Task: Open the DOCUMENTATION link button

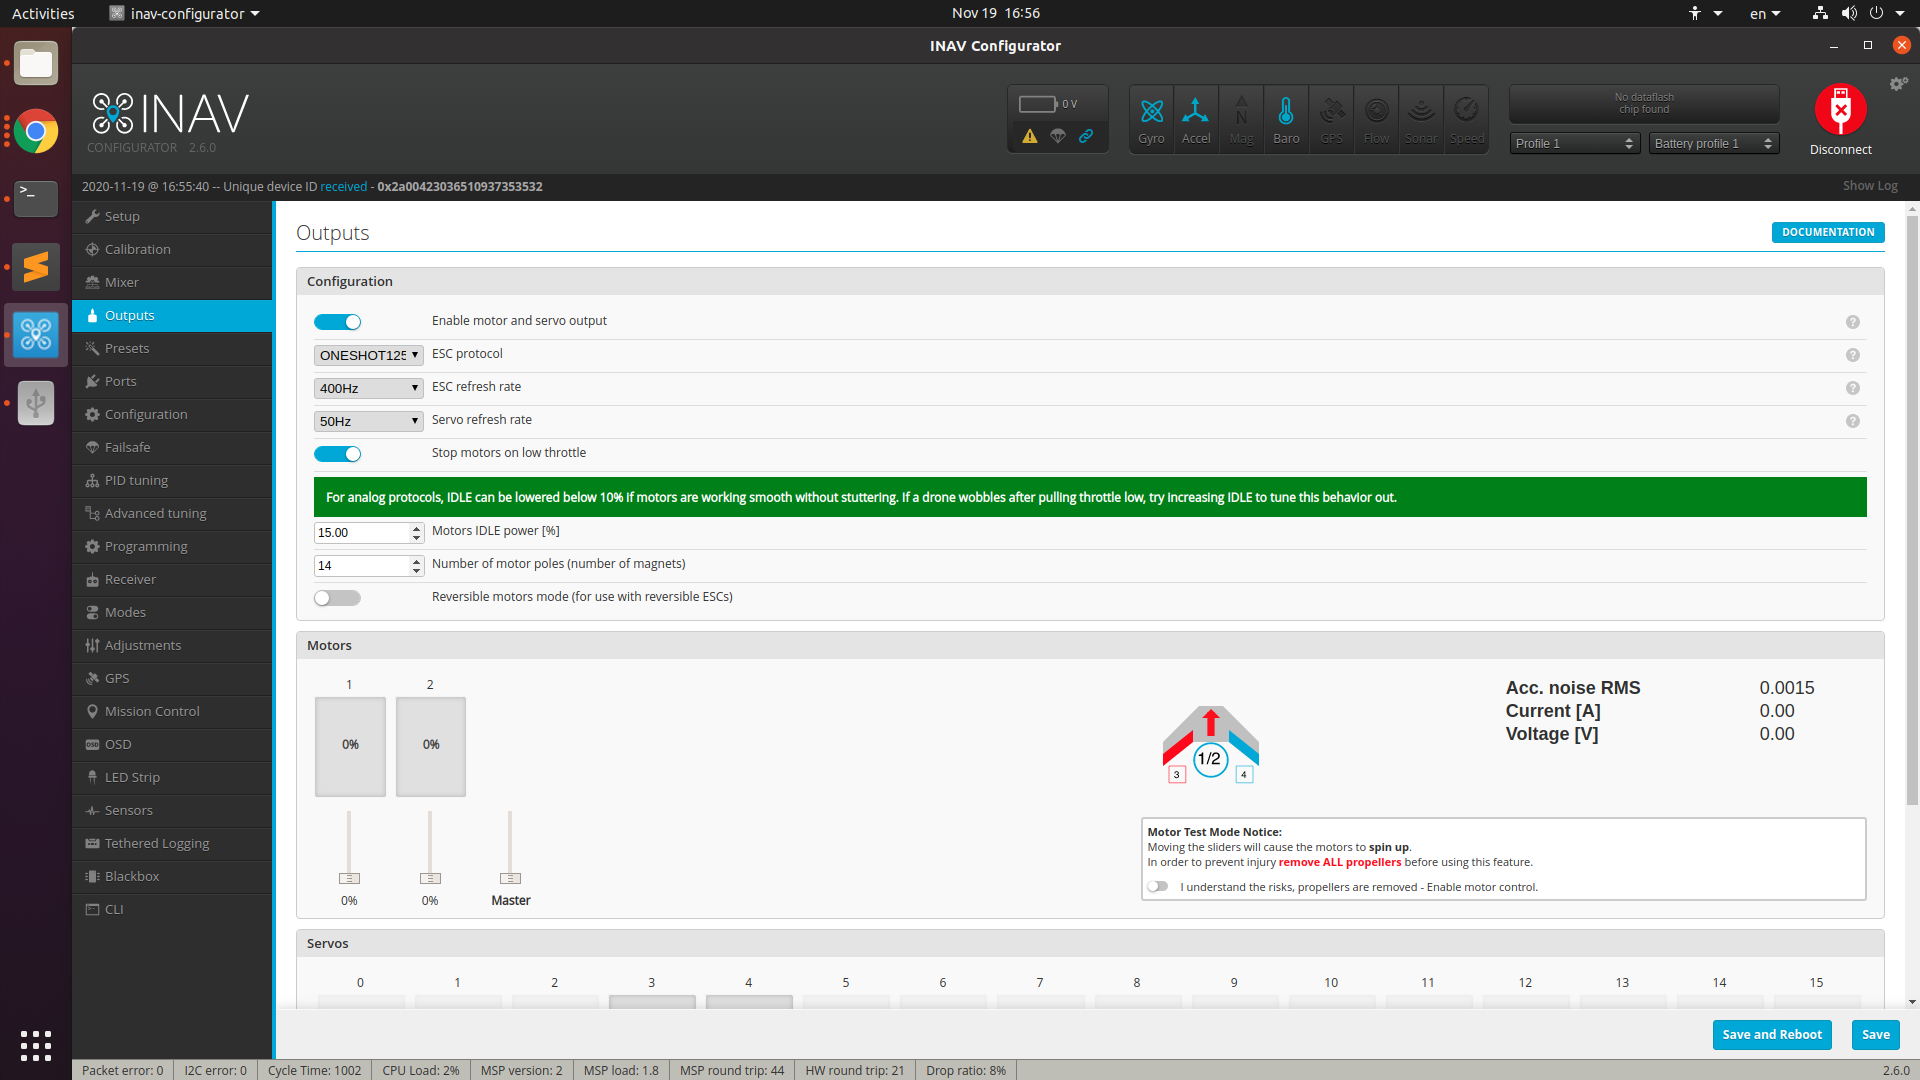Action: pyautogui.click(x=1827, y=232)
